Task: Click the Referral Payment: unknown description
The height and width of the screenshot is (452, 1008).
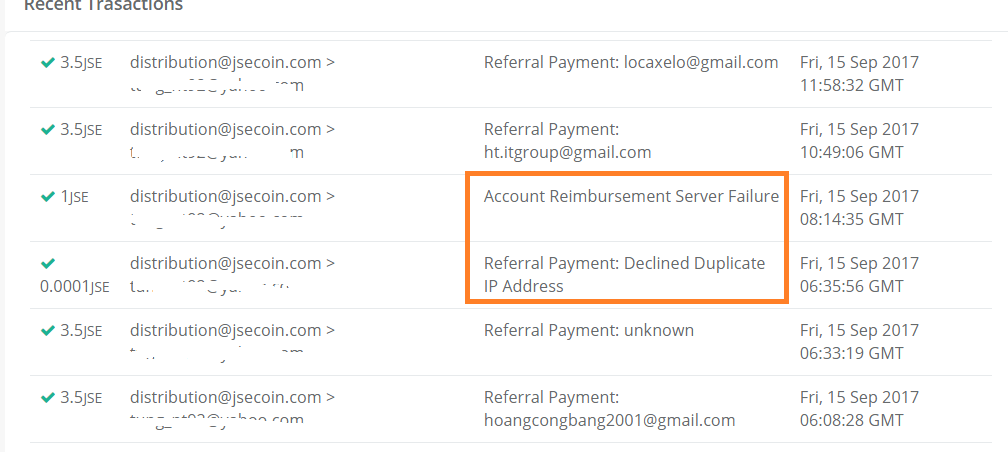Action: point(588,331)
